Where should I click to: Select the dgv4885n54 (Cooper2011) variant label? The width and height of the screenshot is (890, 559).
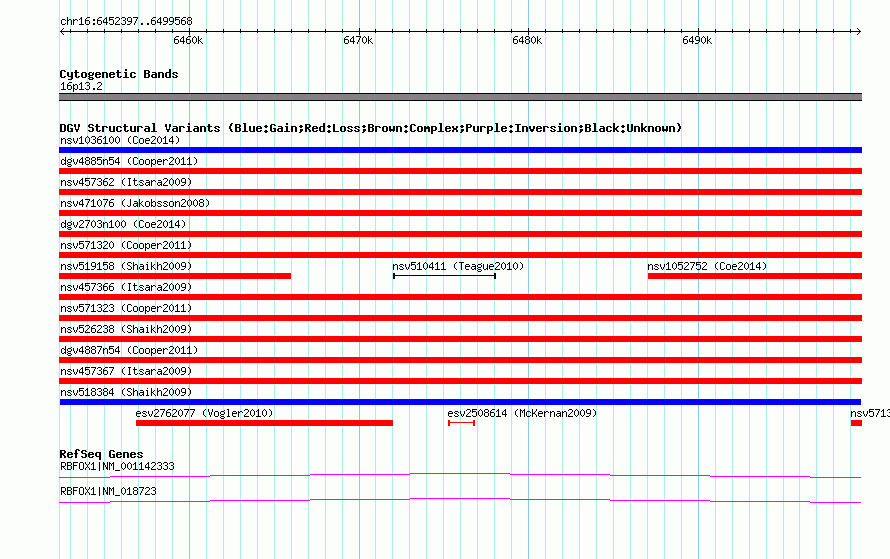tap(129, 161)
